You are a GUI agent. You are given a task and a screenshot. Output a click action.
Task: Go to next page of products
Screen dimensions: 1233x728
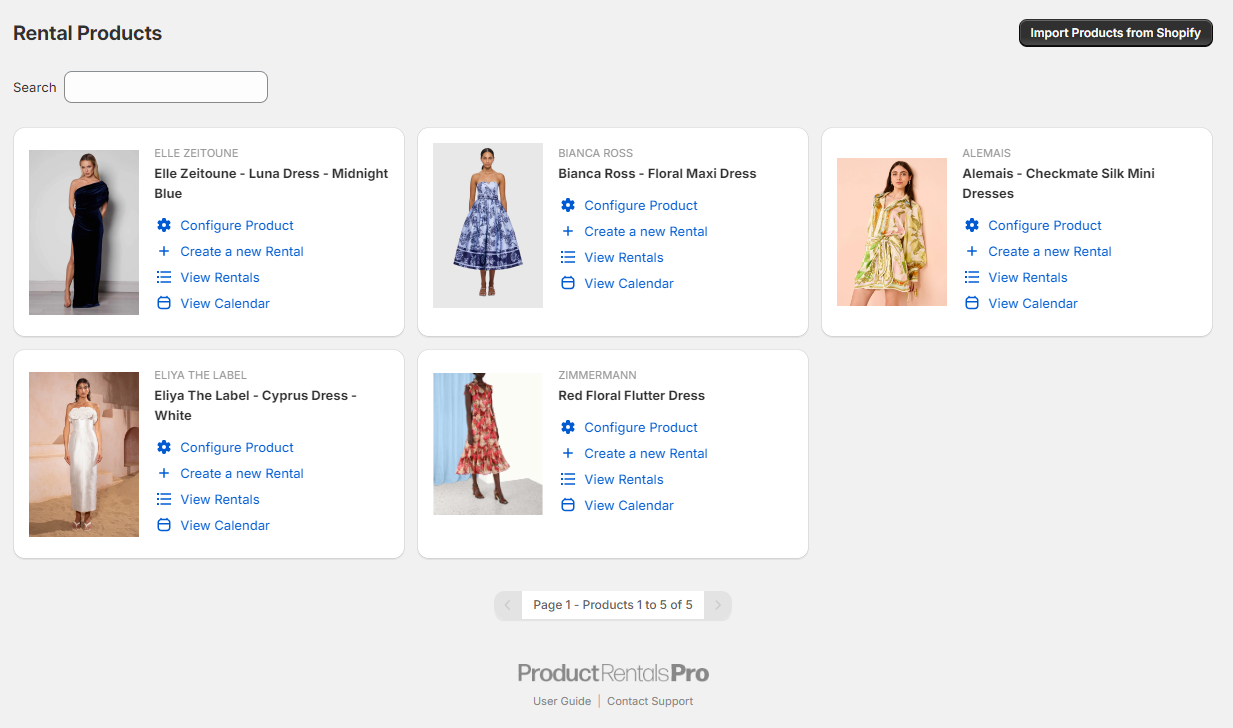[x=717, y=605]
